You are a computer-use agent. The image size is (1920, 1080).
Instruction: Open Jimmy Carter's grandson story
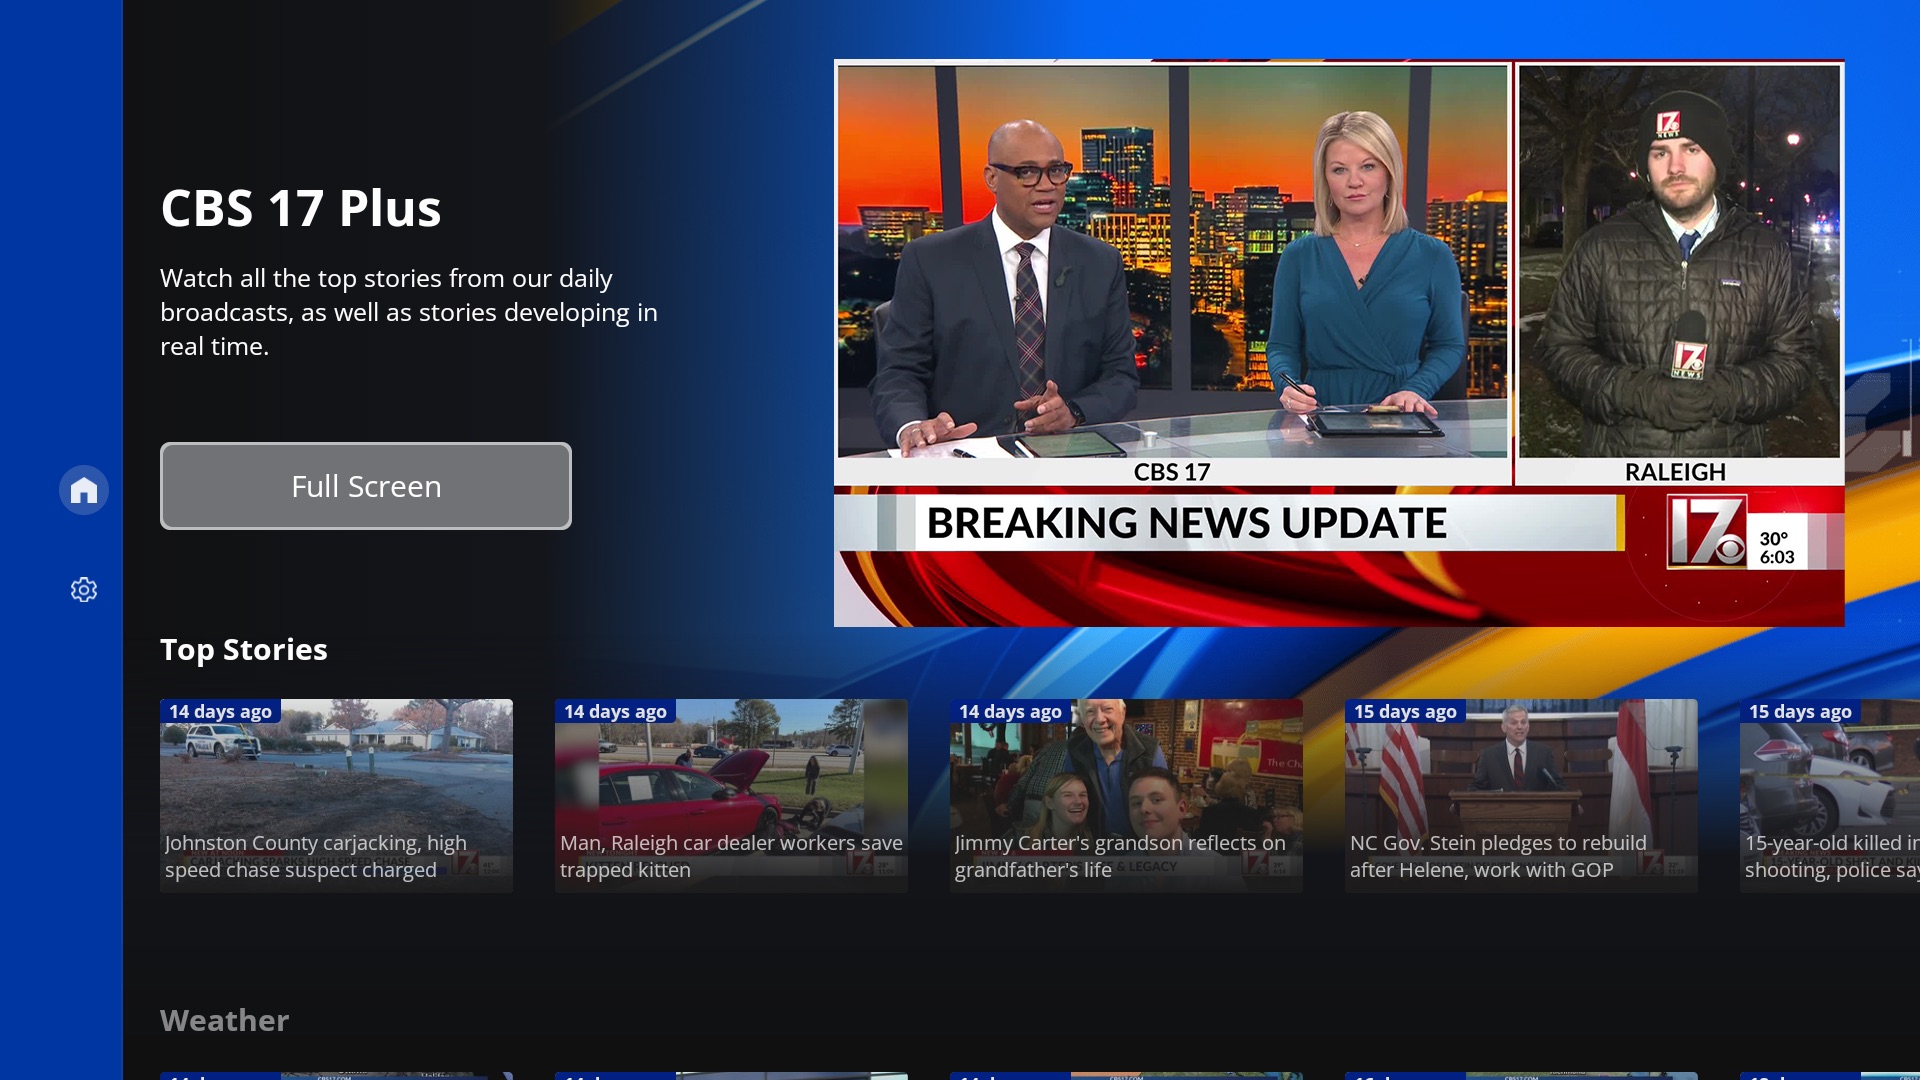[x=1126, y=796]
